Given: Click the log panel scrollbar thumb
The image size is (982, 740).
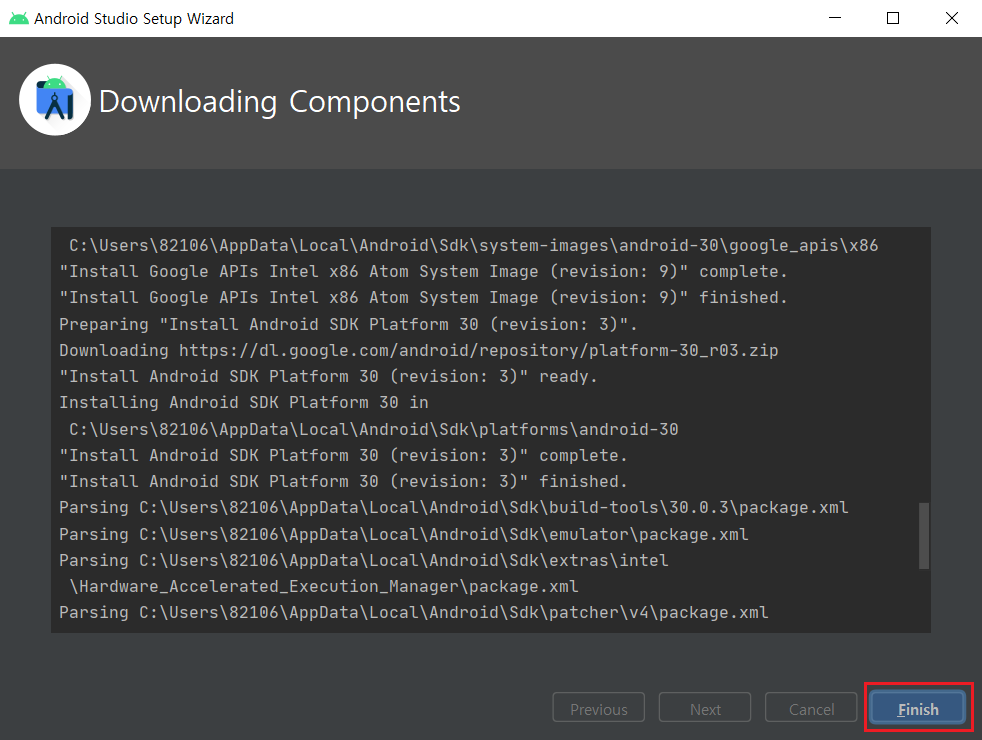Looking at the screenshot, I should [x=923, y=535].
